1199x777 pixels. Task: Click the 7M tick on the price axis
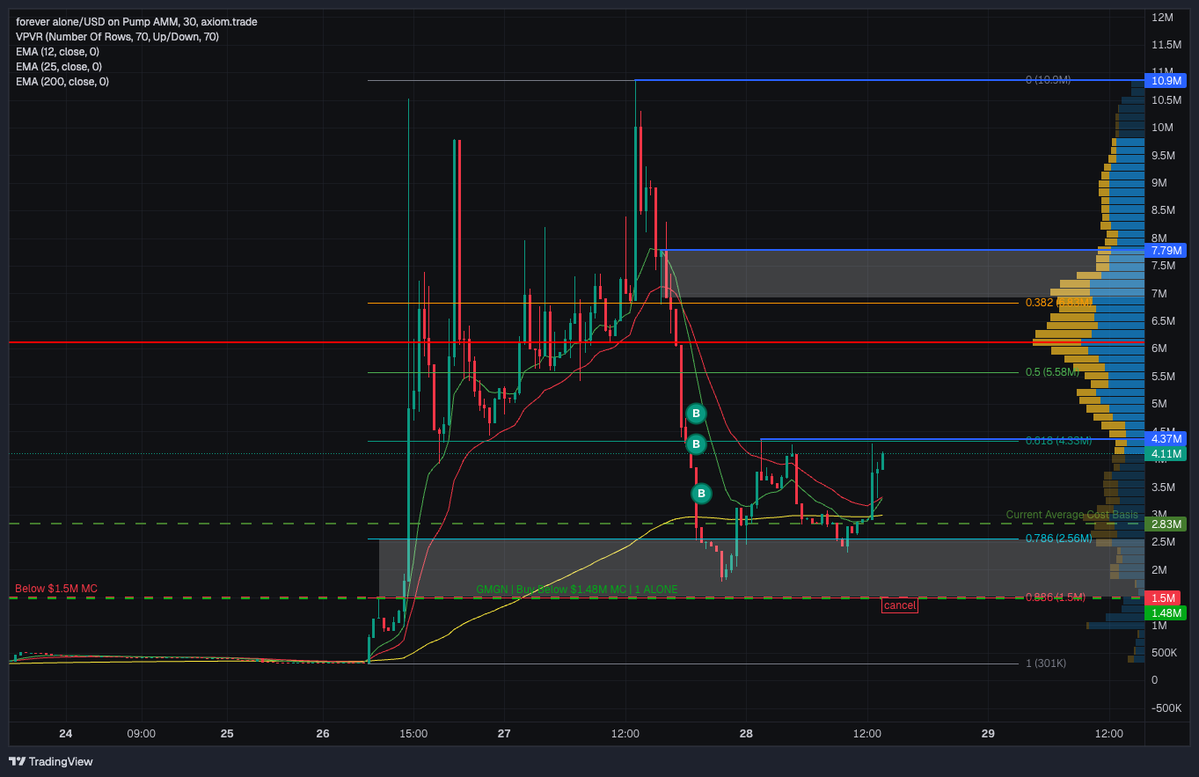tap(1159, 294)
